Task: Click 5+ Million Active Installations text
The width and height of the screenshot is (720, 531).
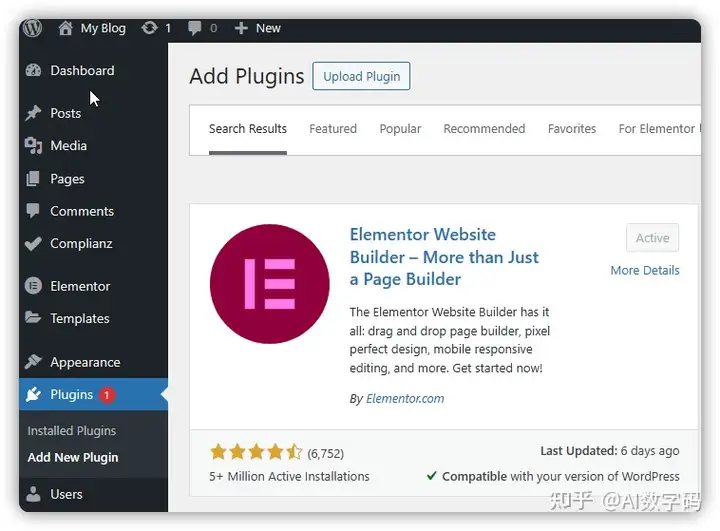Action: click(289, 476)
